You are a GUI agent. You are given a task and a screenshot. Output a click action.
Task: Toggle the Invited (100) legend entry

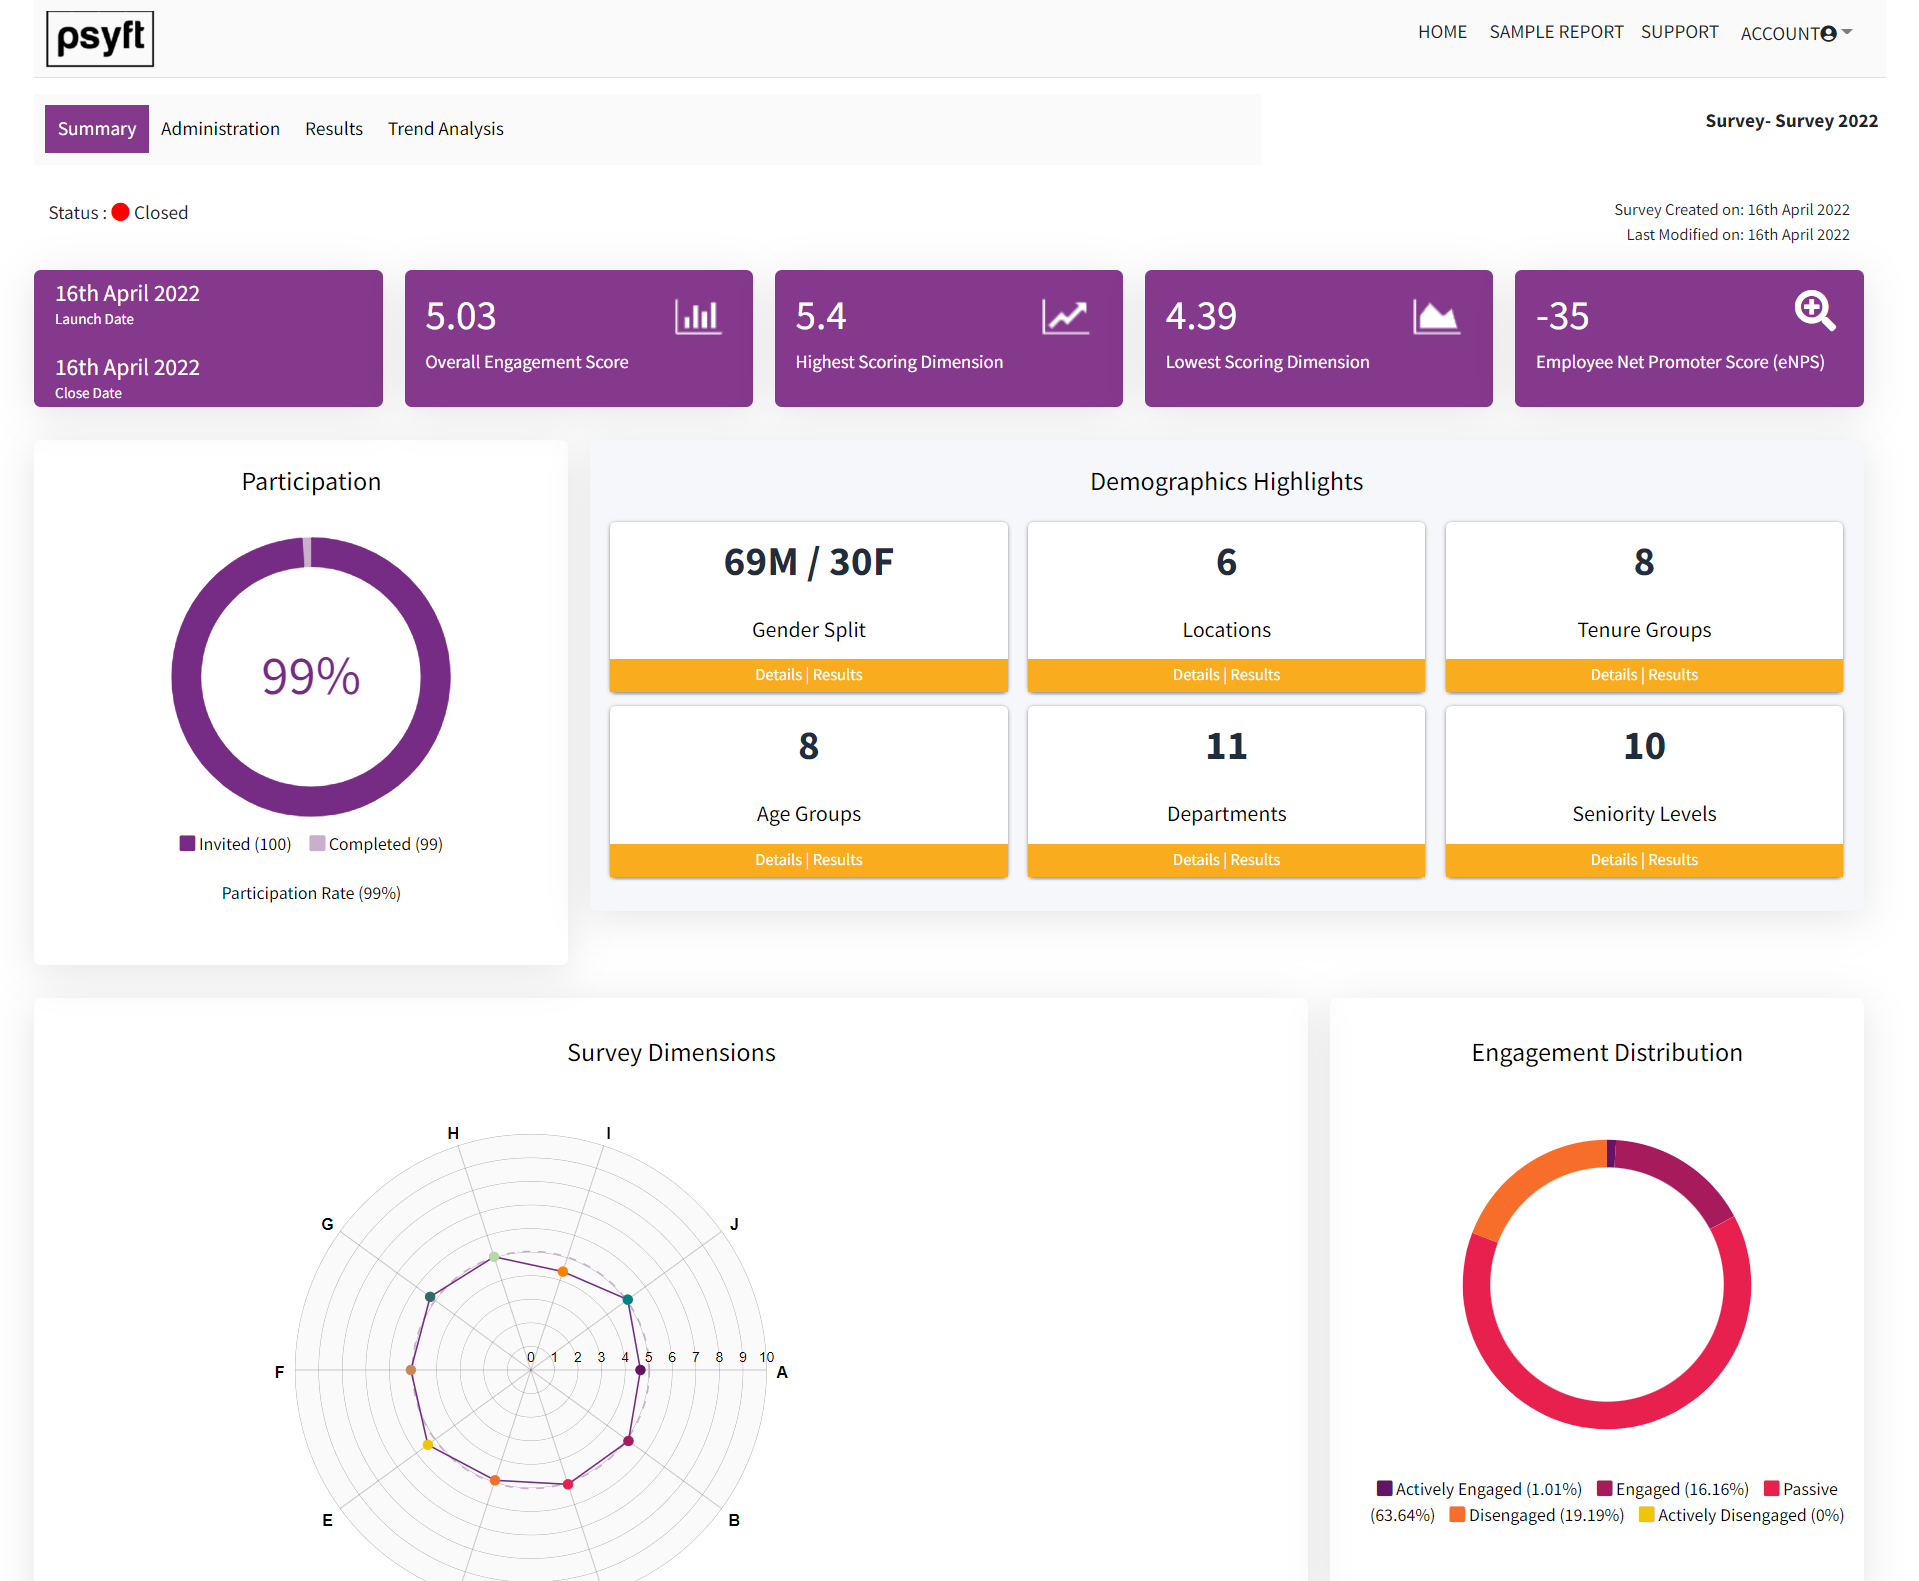pos(235,844)
